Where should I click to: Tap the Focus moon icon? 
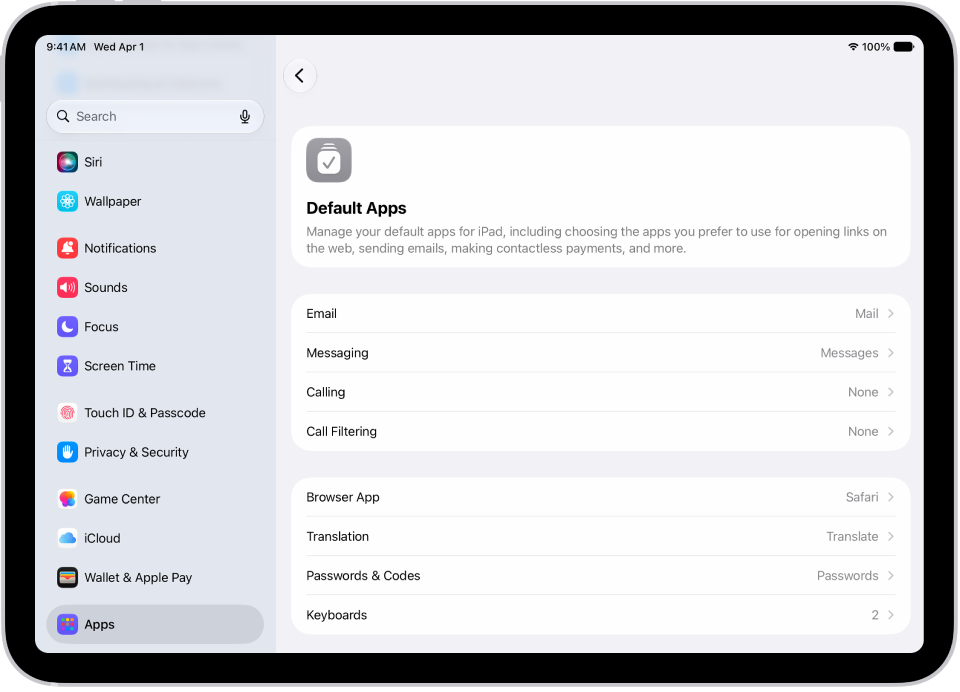(x=67, y=327)
